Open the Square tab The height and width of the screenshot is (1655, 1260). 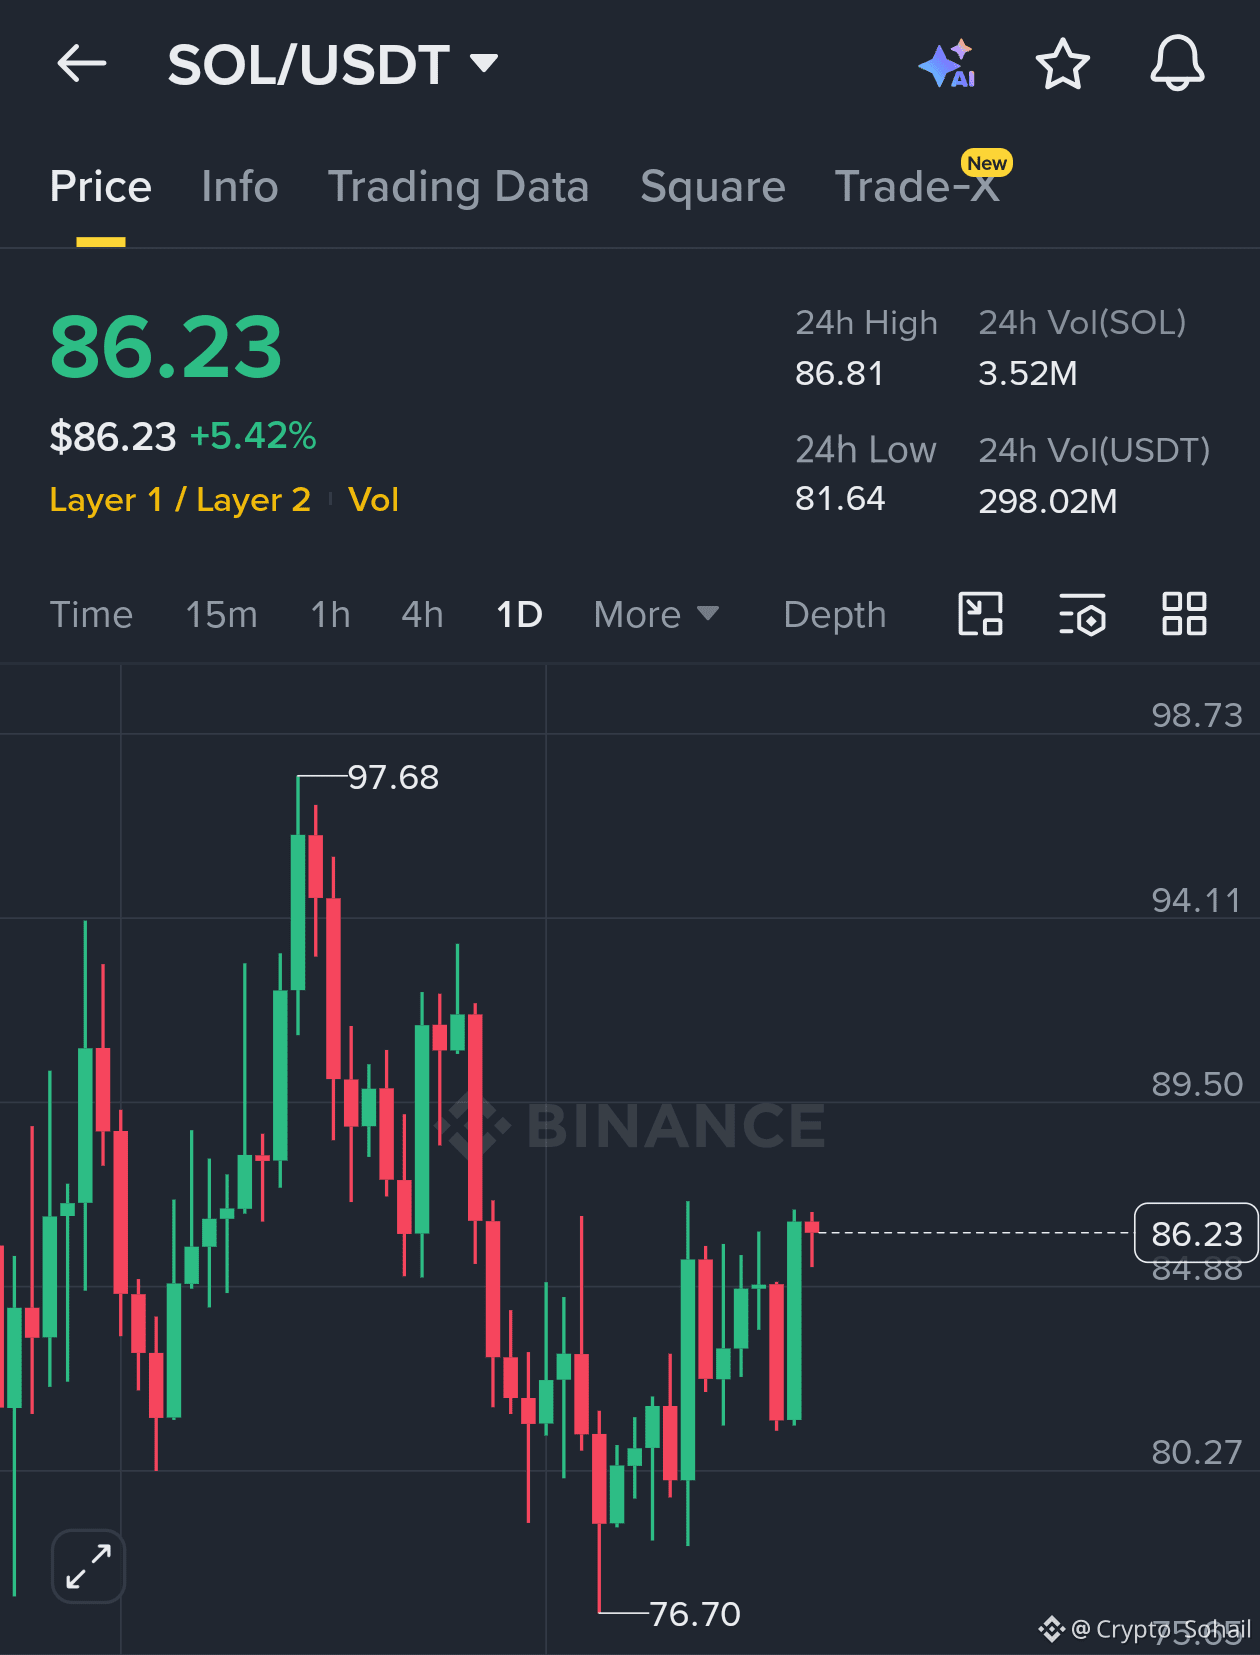pos(713,187)
